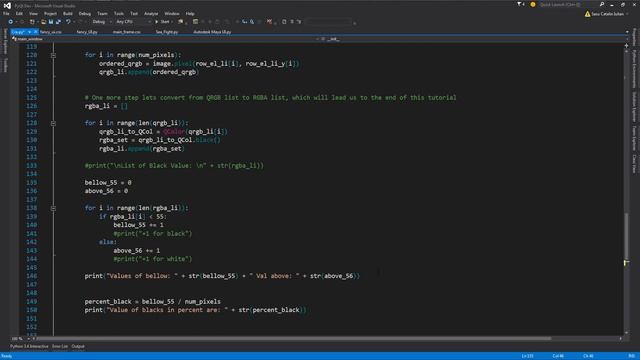Click the open documents list dropdown arrow
Image resolution: width=640 pixels, height=360 pixels.
click(627, 32)
